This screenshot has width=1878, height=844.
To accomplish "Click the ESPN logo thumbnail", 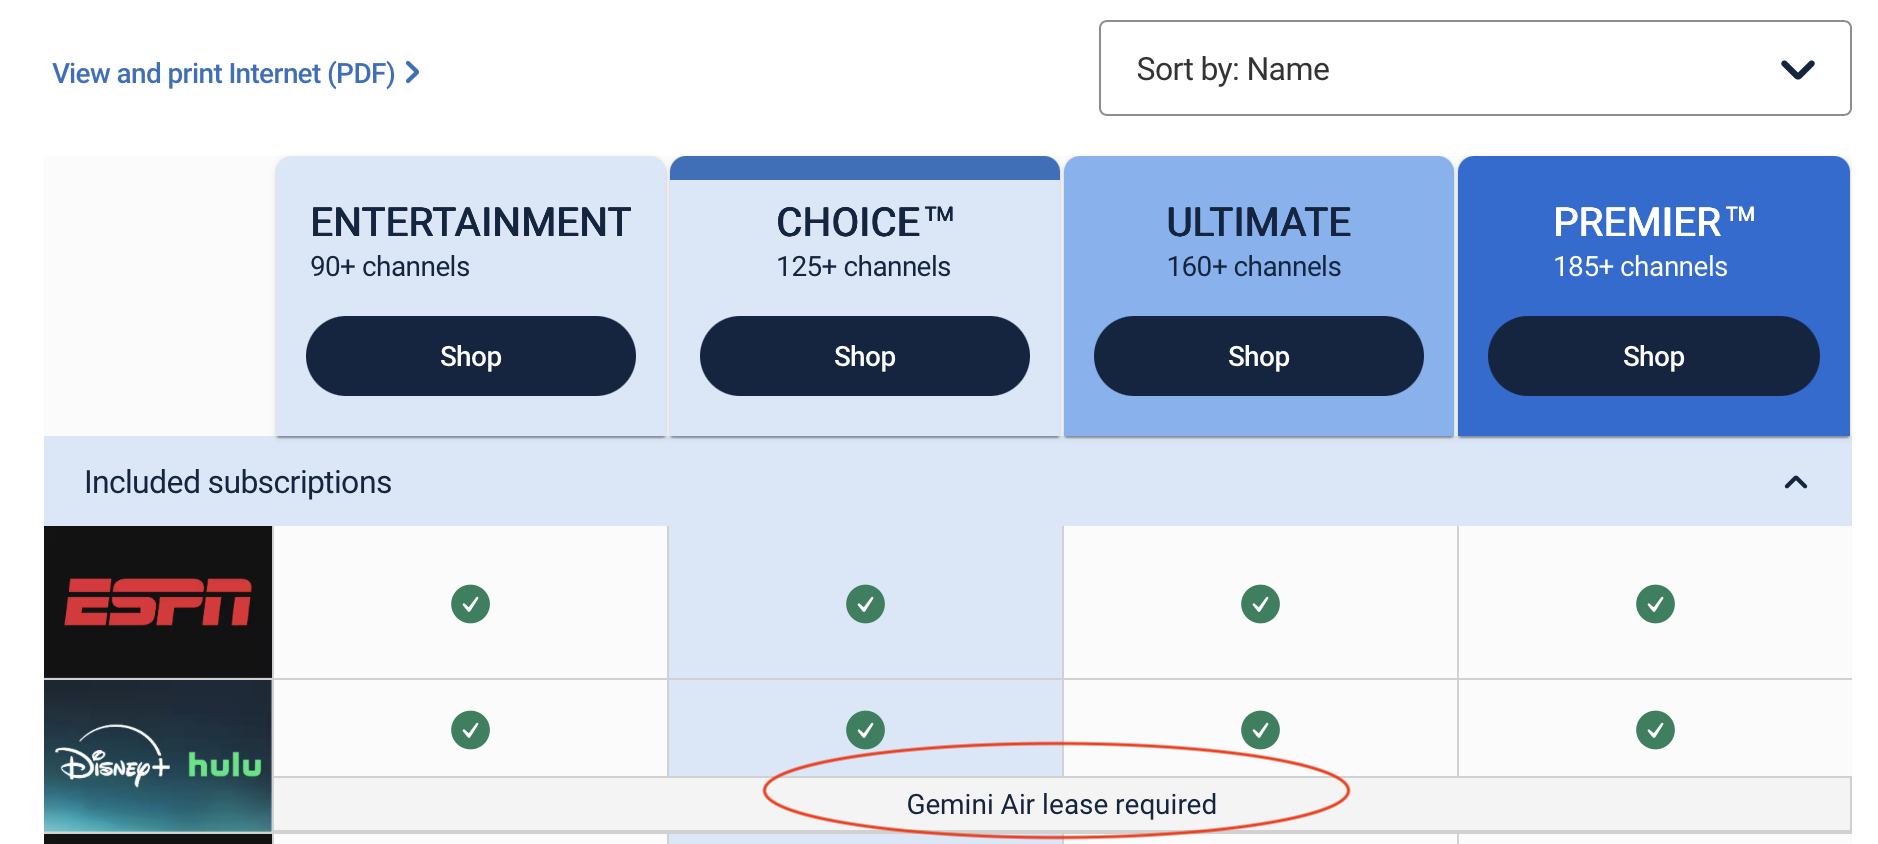I will pyautogui.click(x=158, y=602).
